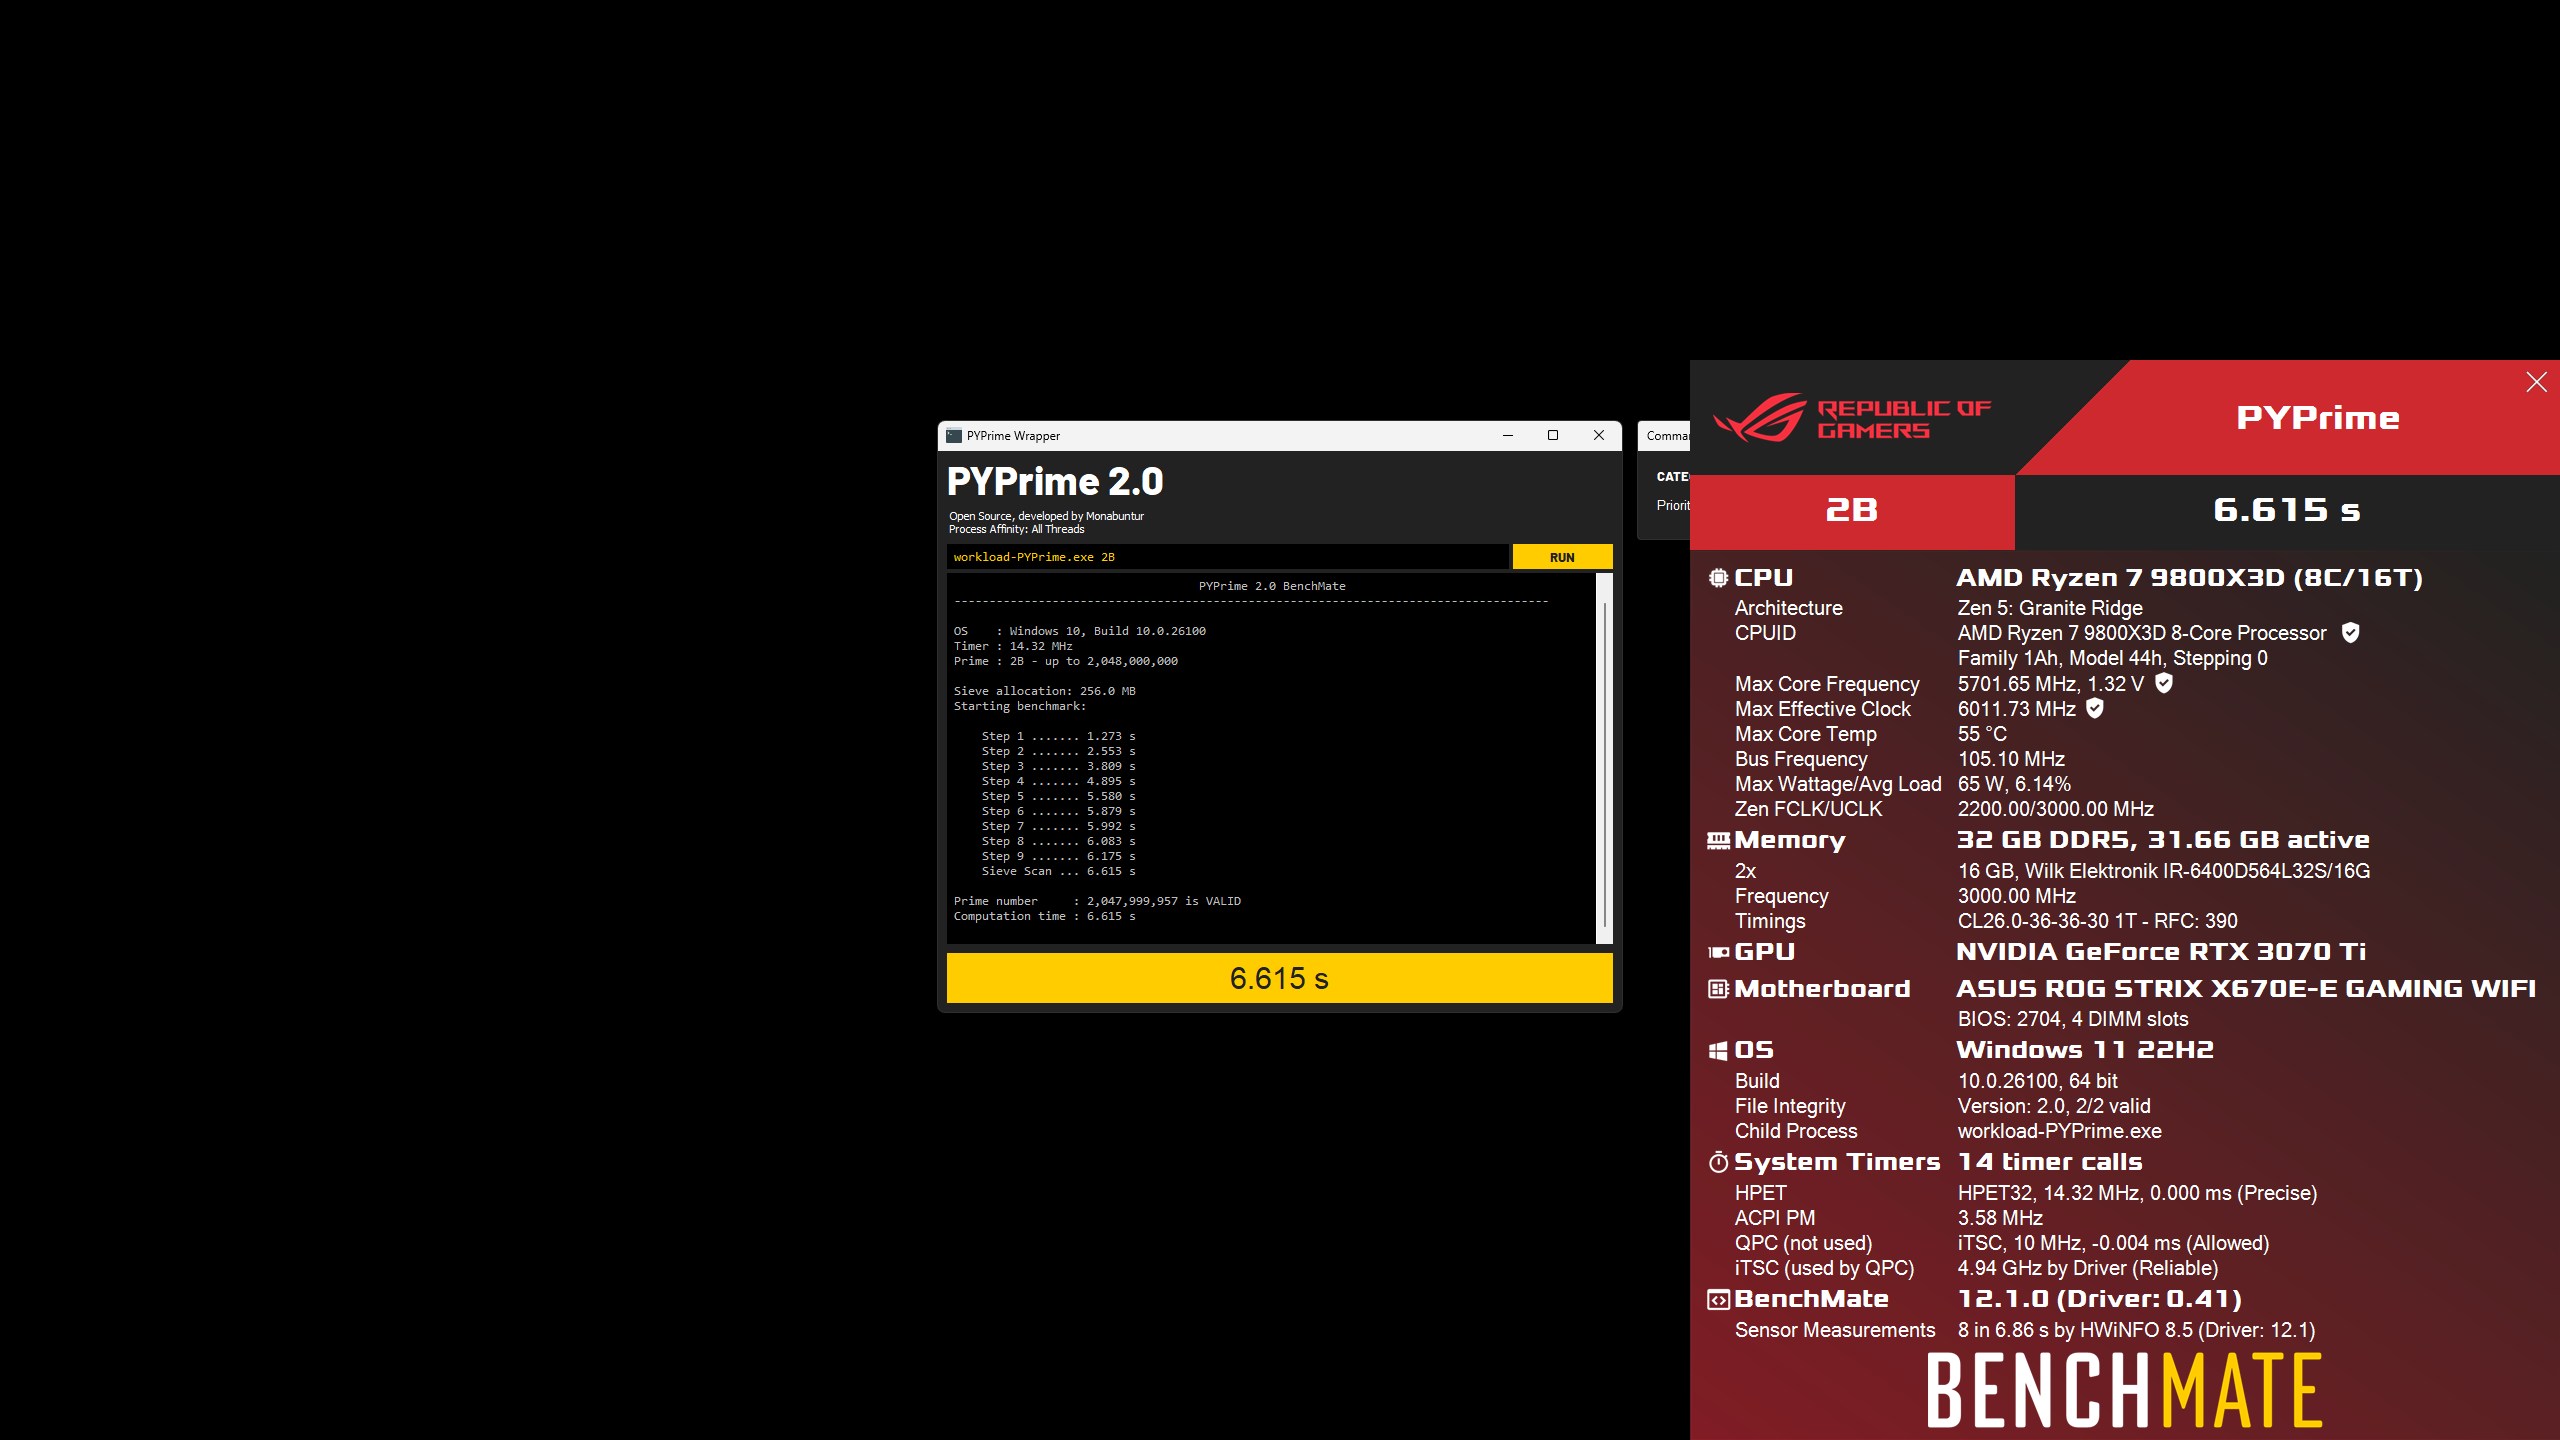Click the 65 W, 6.14% wattage value
This screenshot has width=2560, height=1440.
[x=2014, y=784]
